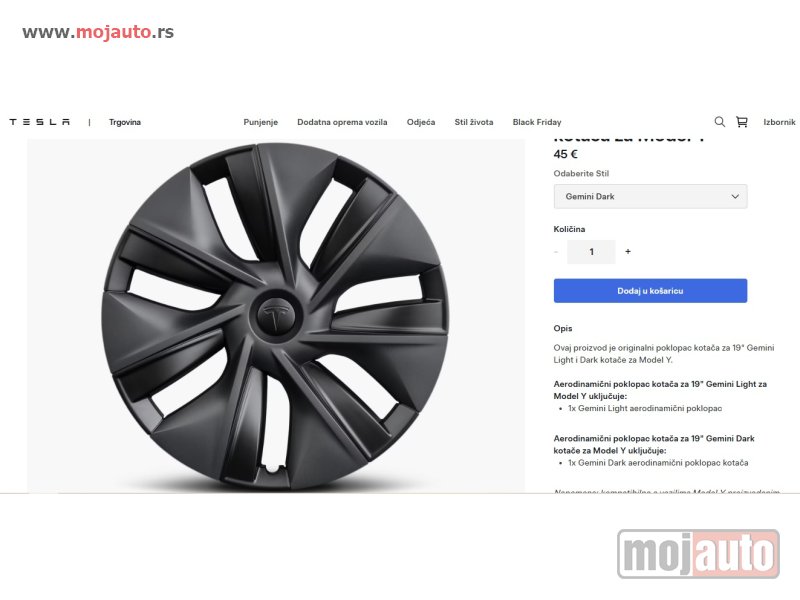The height and width of the screenshot is (600, 800).
Task: Open the Odjeća category
Action: tap(421, 122)
